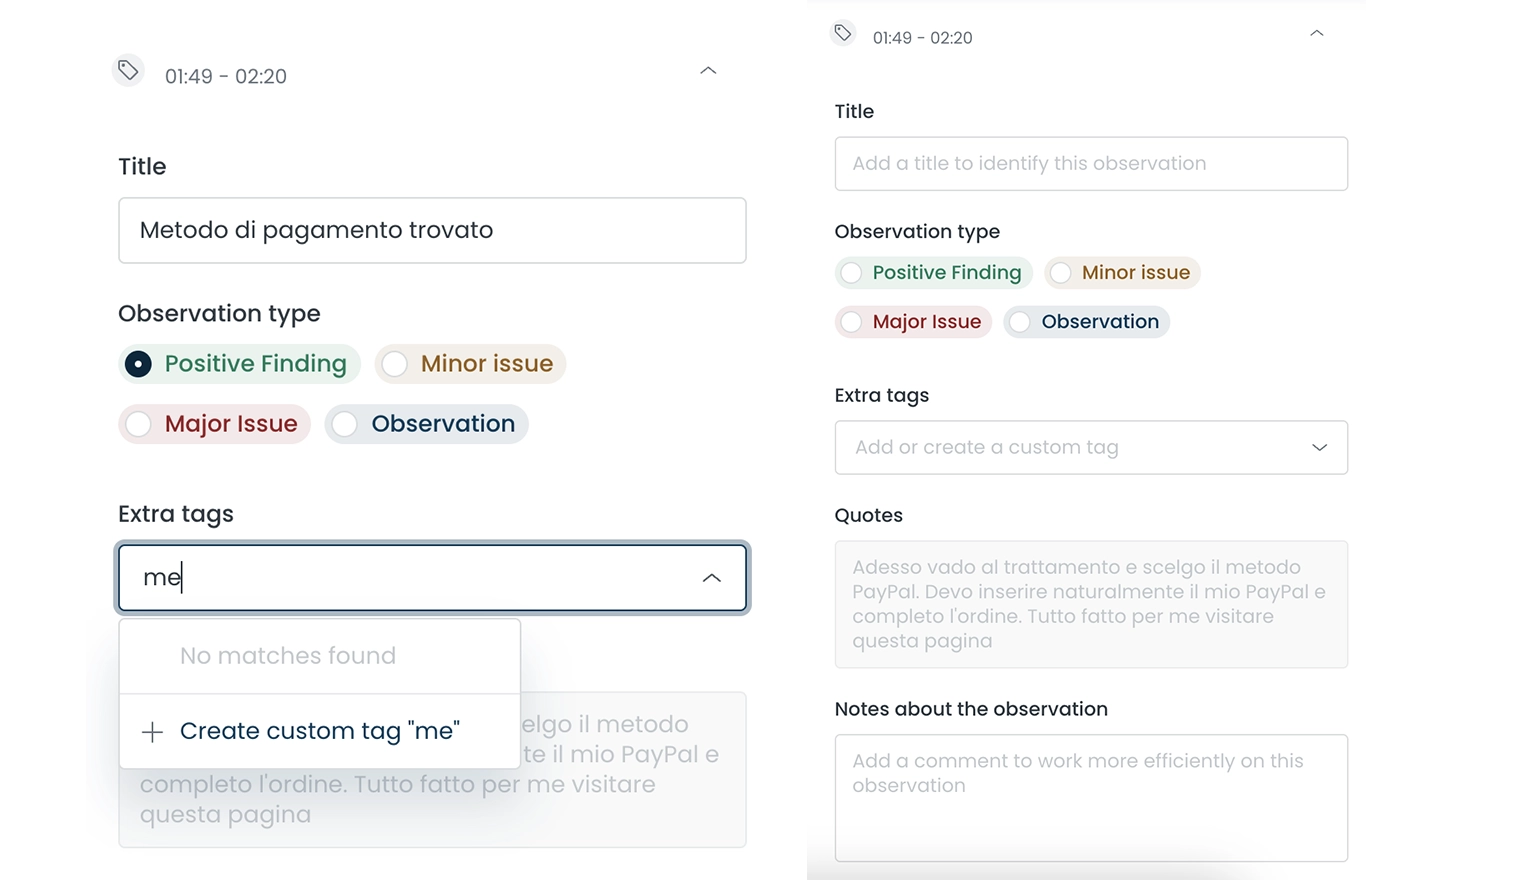Click Create custom tag "me" option
Screen dimensions: 1520x880
(x=319, y=731)
